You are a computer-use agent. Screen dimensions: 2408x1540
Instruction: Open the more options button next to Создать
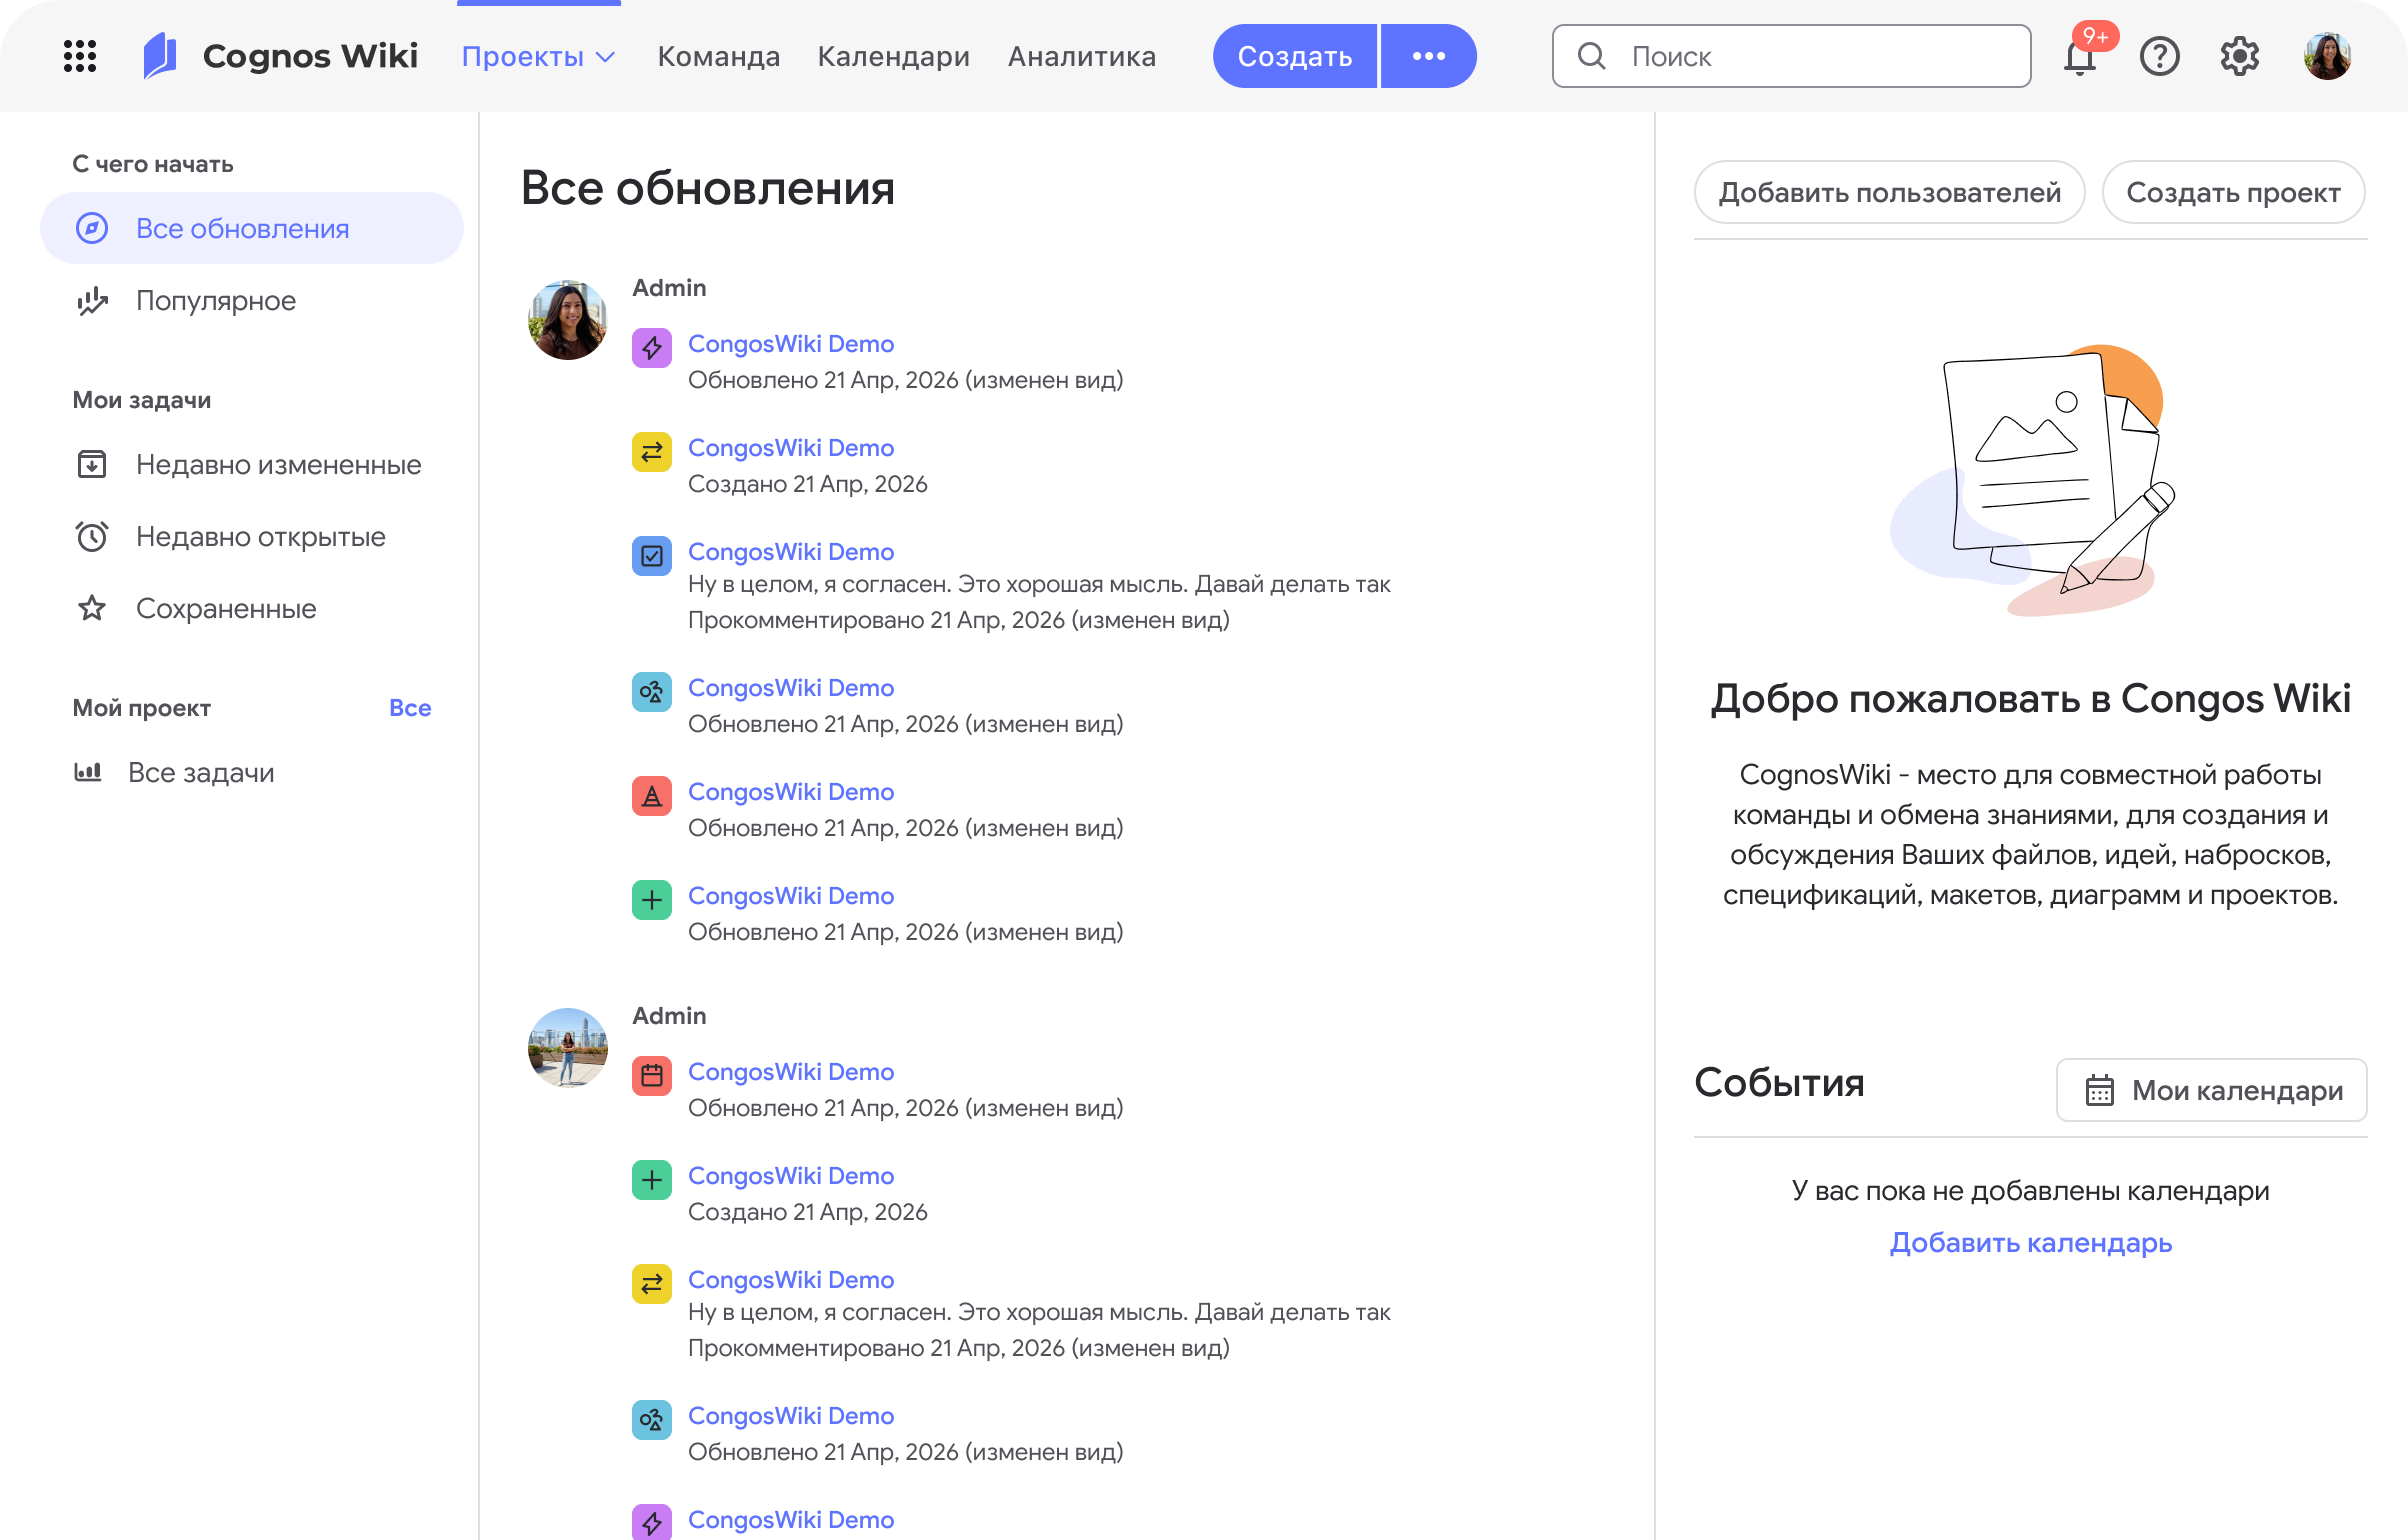[x=1429, y=56]
